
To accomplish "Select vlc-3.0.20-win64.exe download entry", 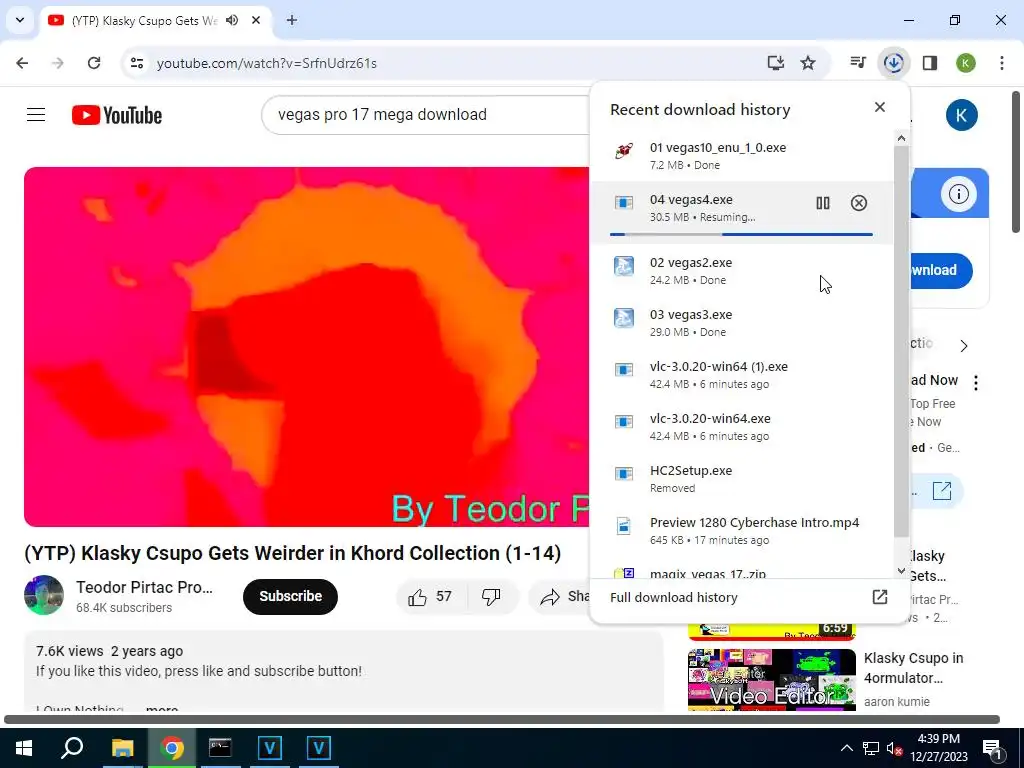I will pyautogui.click(x=741, y=426).
